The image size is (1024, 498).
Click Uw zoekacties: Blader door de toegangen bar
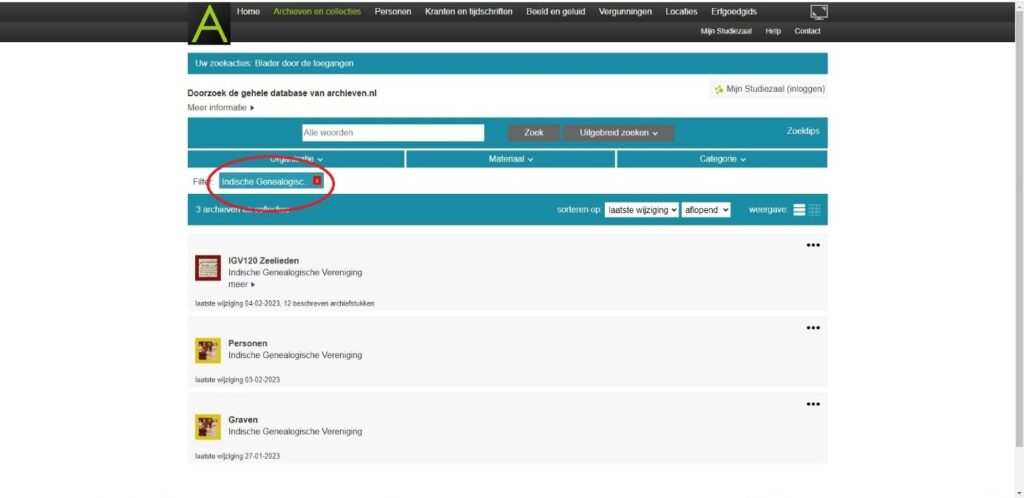(x=507, y=63)
